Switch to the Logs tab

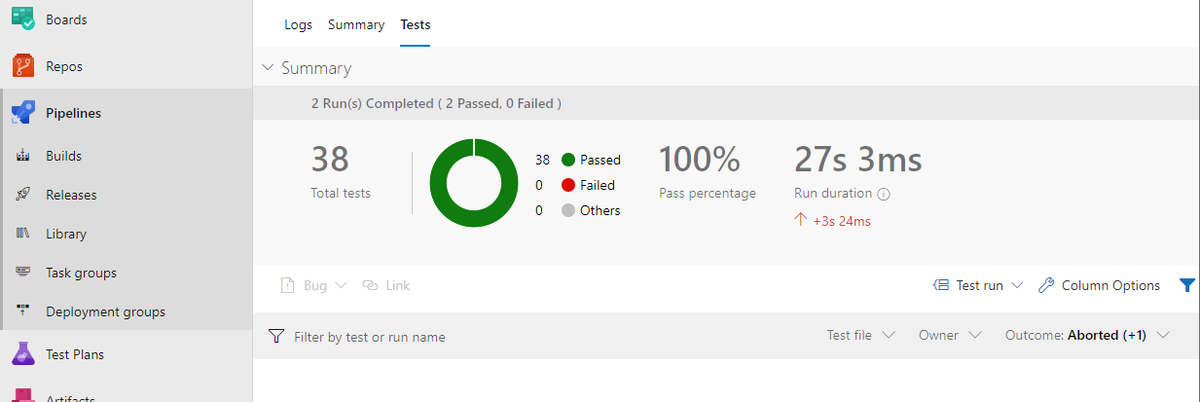pos(298,25)
